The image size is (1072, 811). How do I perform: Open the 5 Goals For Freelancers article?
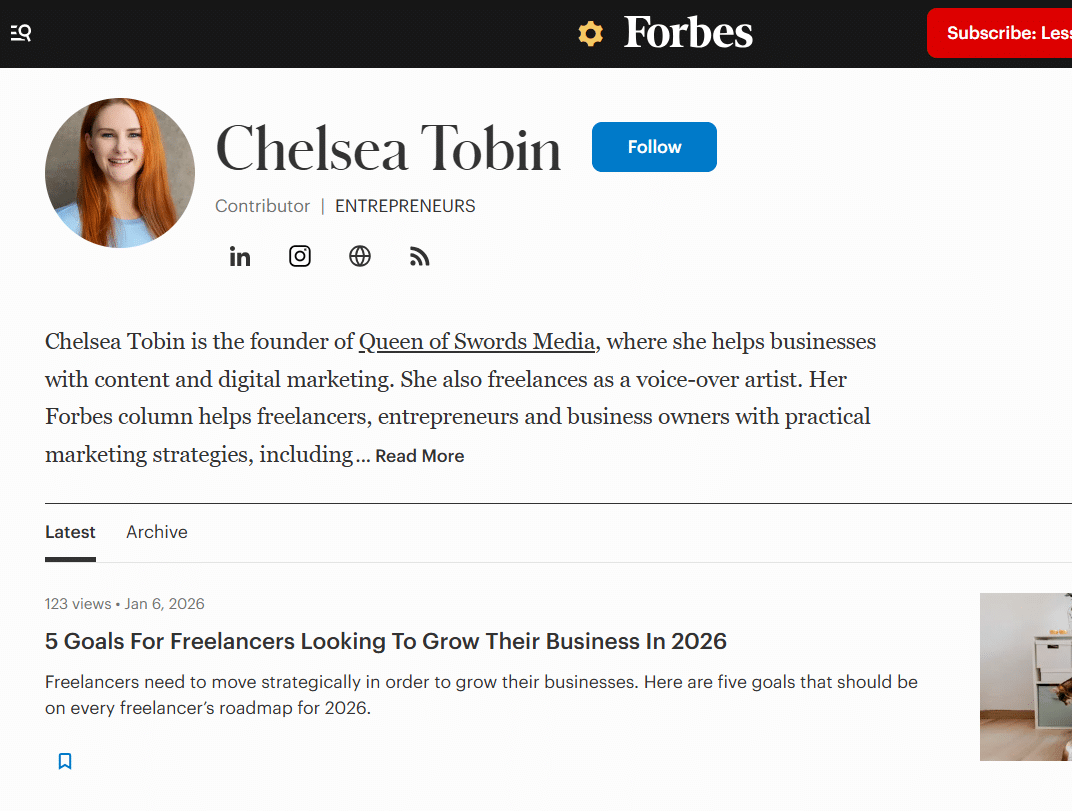(386, 641)
